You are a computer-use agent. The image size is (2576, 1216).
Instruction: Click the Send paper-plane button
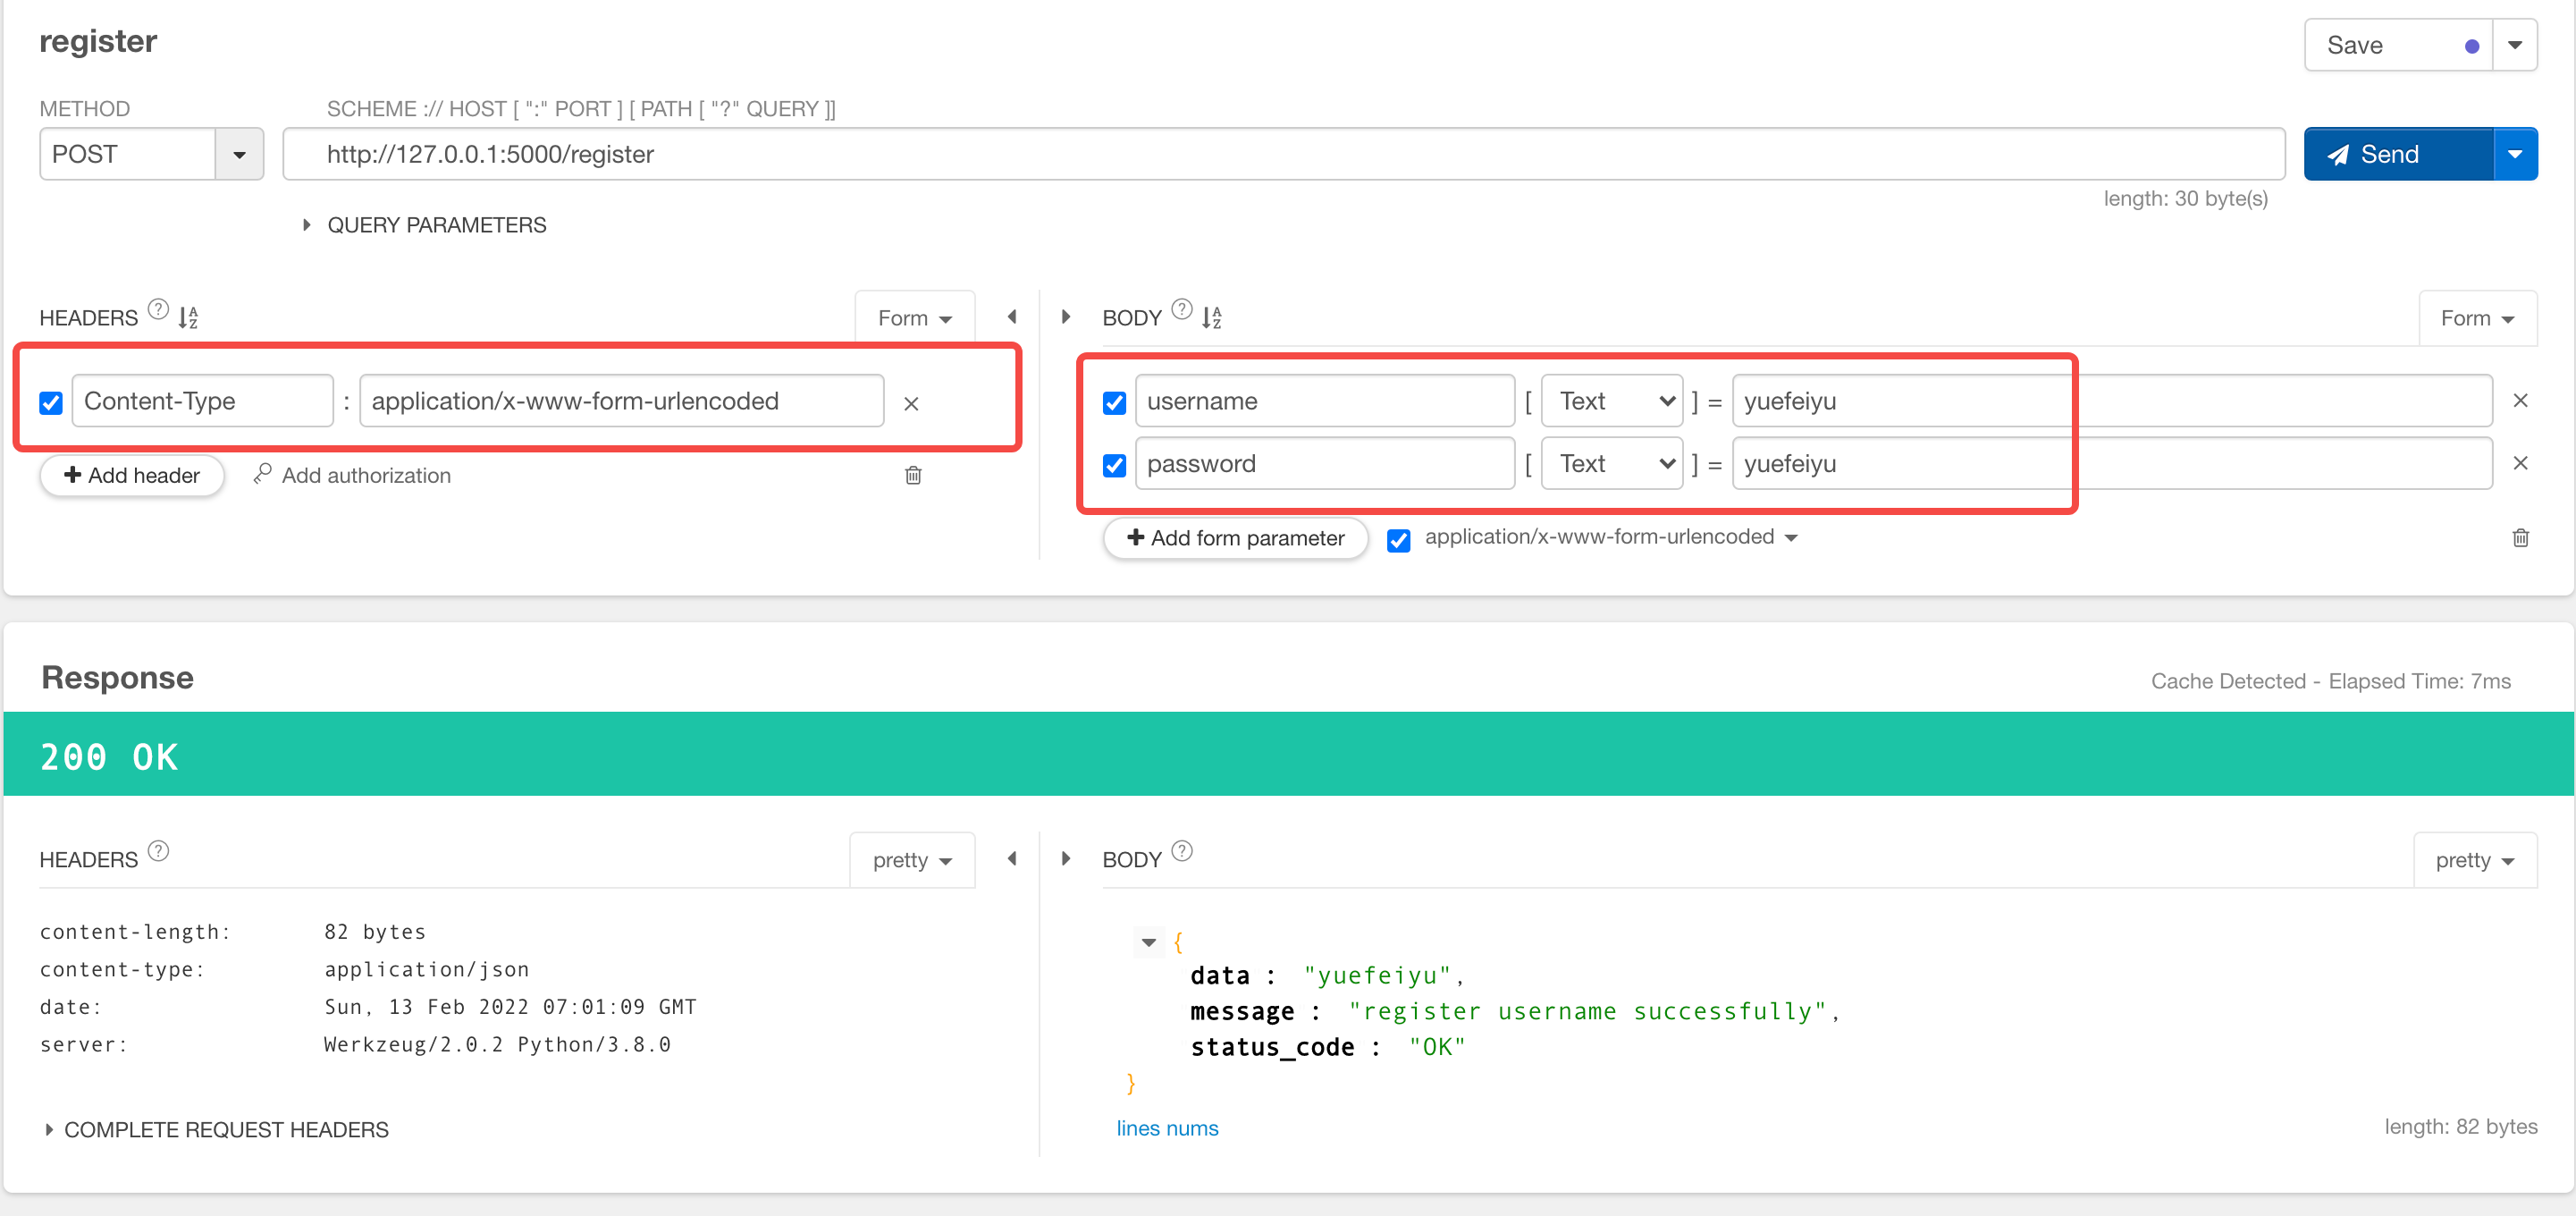coord(2398,154)
